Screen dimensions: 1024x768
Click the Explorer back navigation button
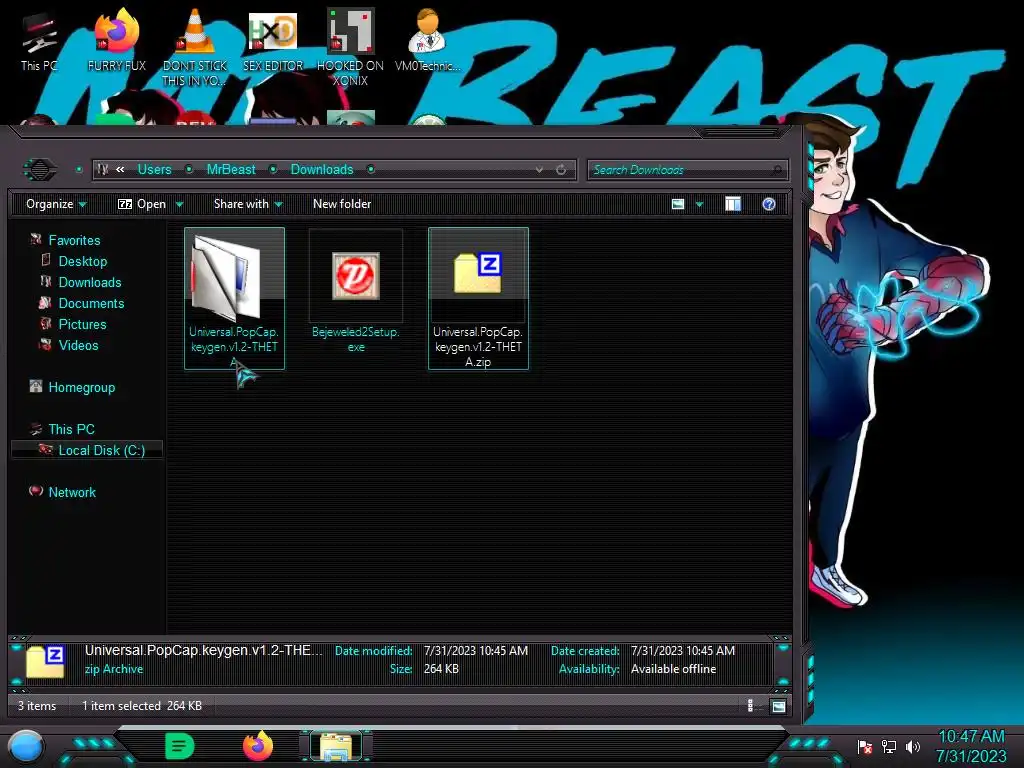pyautogui.click(x=40, y=170)
